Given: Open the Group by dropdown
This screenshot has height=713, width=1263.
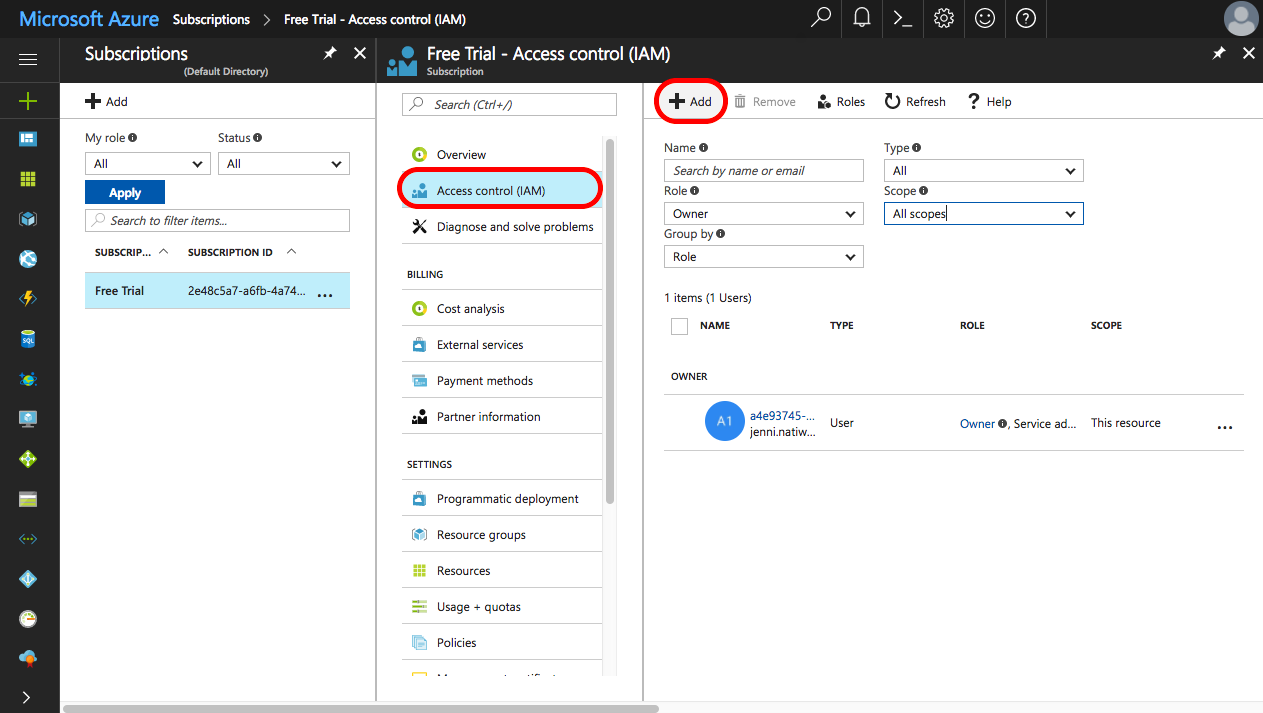Looking at the screenshot, I should point(764,257).
